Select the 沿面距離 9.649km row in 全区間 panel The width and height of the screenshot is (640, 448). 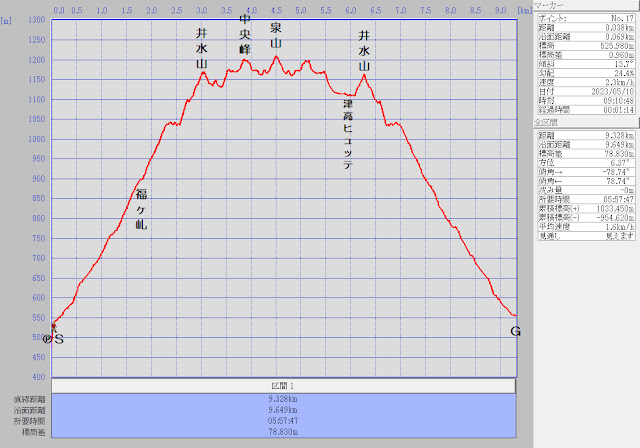[x=586, y=144]
